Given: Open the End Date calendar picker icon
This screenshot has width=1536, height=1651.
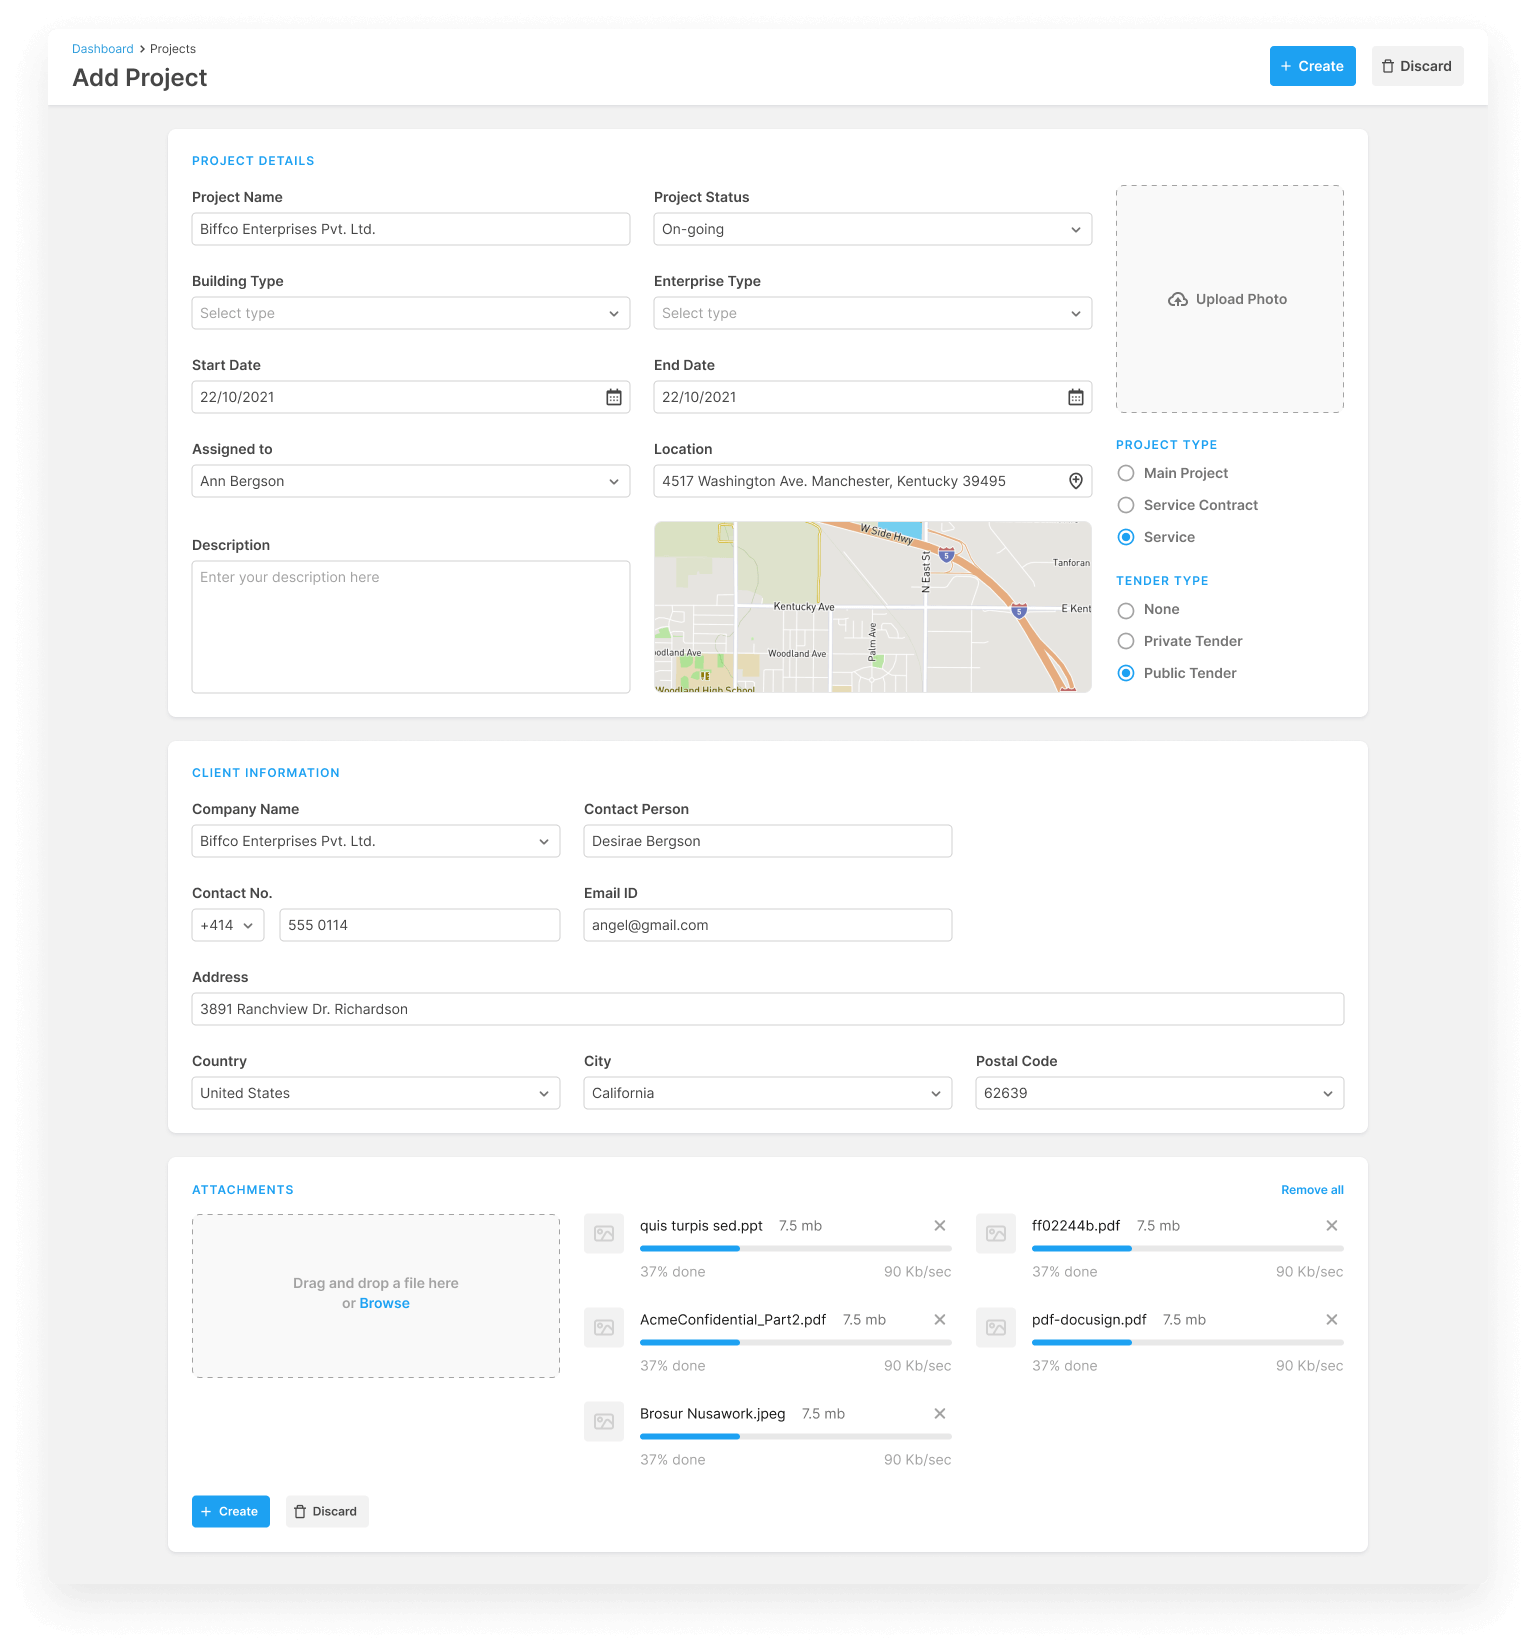Looking at the screenshot, I should (1075, 397).
